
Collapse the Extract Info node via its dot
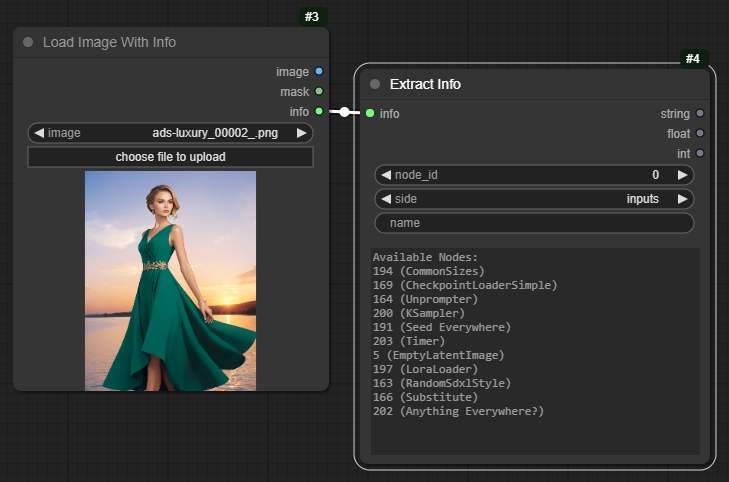(x=375, y=84)
